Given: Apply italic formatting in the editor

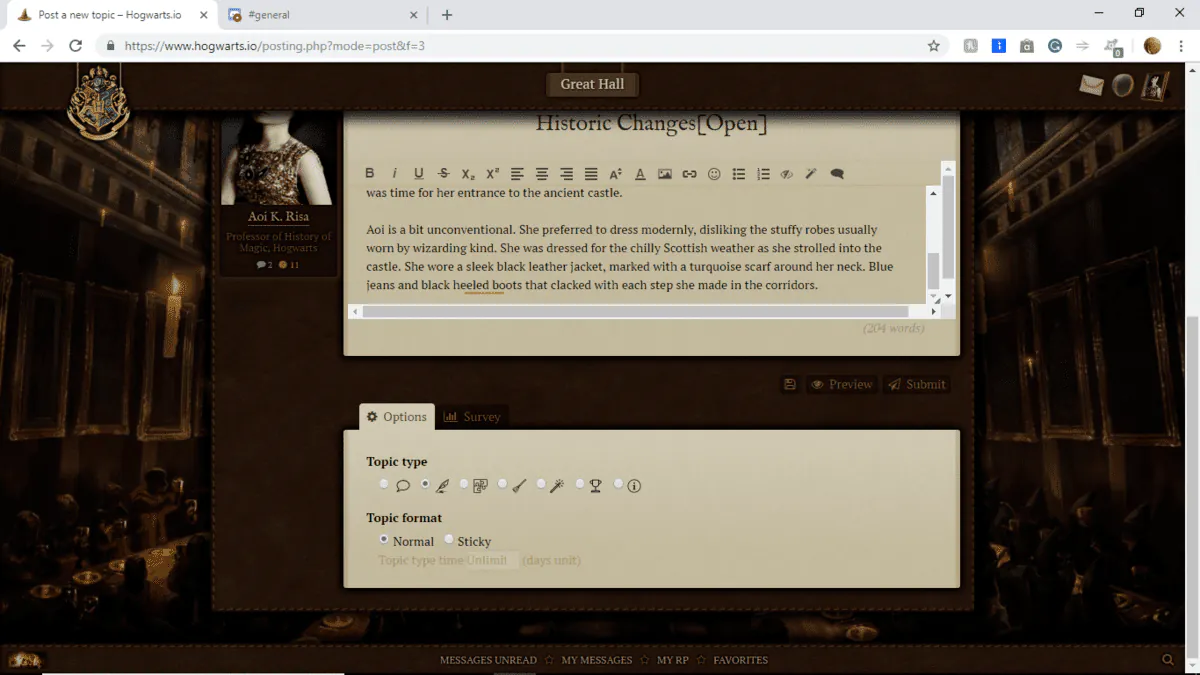Looking at the screenshot, I should point(394,174).
